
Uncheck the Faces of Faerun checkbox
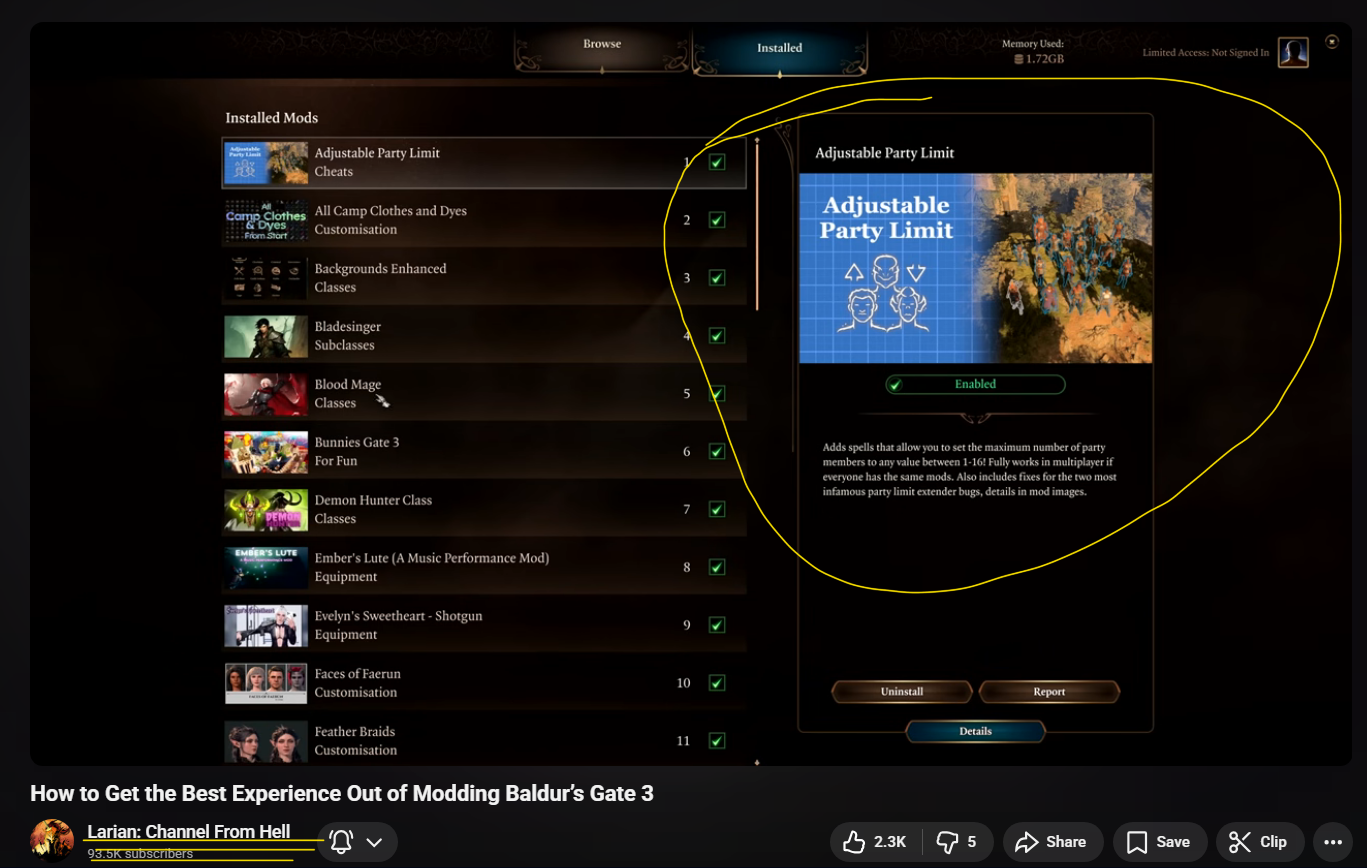coord(717,683)
